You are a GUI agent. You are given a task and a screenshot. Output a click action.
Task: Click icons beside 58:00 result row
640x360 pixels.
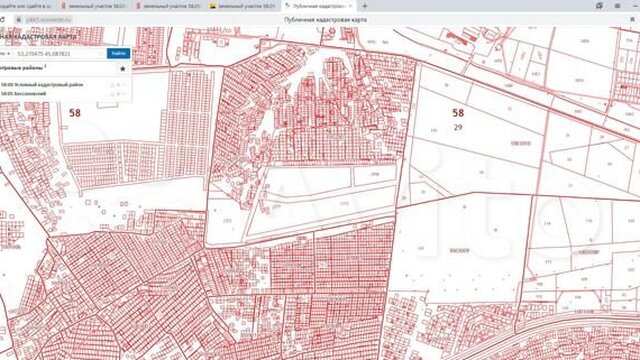118,85
